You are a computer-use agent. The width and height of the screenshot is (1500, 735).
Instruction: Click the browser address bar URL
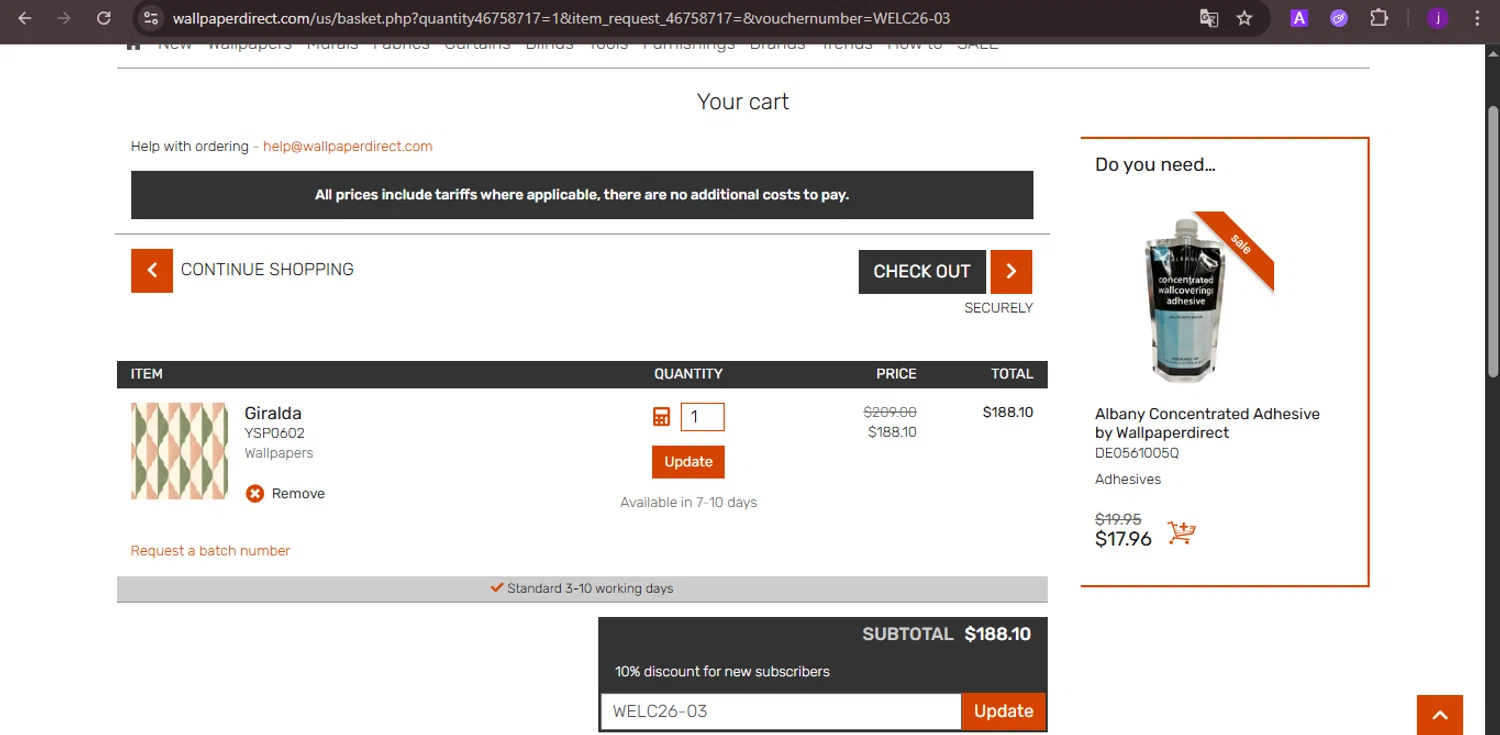(561, 18)
